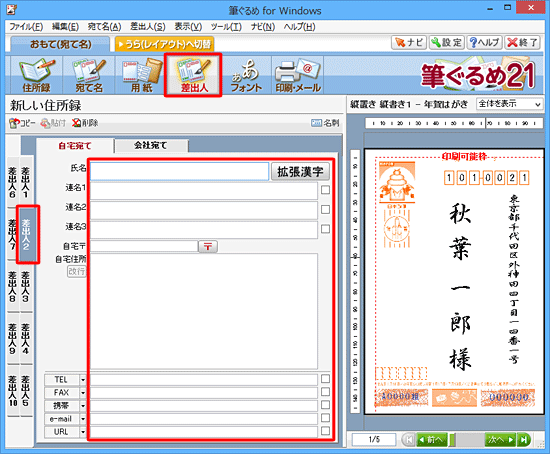Open the FAX field type dropdown
The width and height of the screenshot is (550, 454).
pyautogui.click(x=83, y=393)
